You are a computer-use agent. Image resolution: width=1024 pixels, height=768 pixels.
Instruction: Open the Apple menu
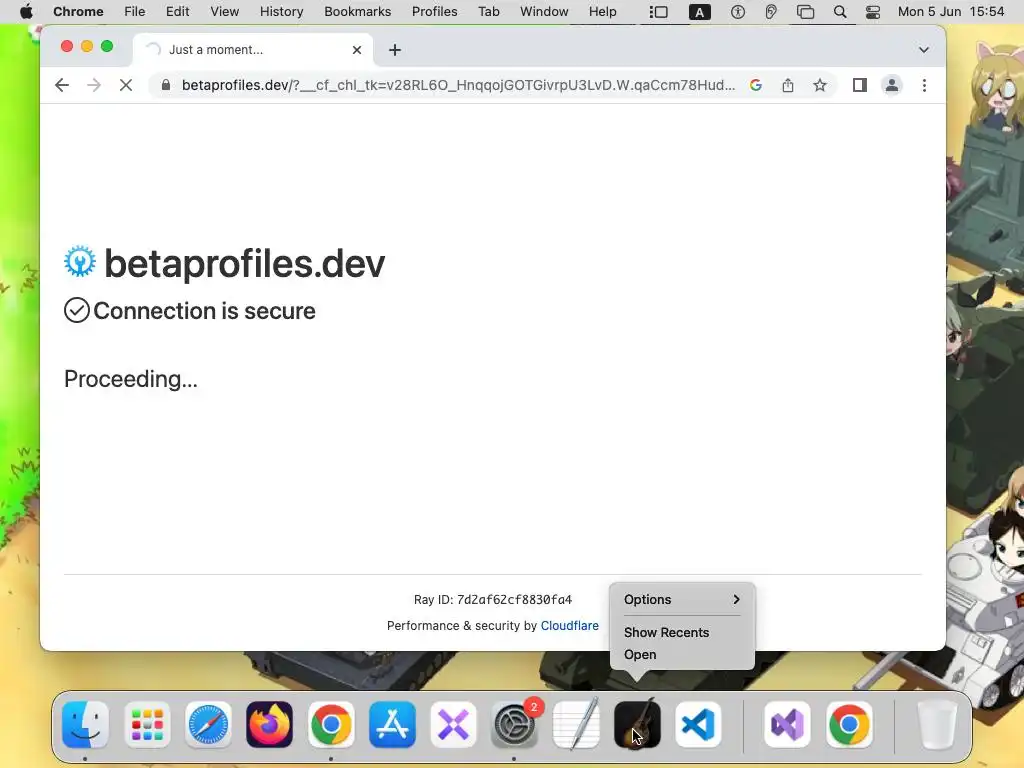[26, 11]
